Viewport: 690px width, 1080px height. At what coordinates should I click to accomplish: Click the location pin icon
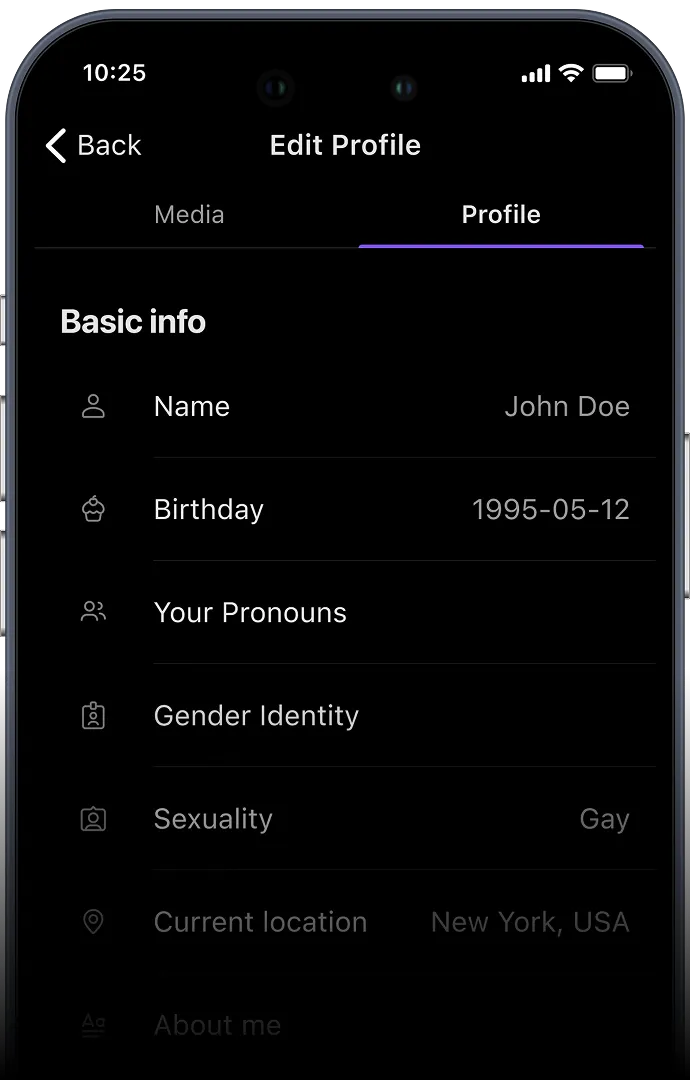(x=93, y=921)
